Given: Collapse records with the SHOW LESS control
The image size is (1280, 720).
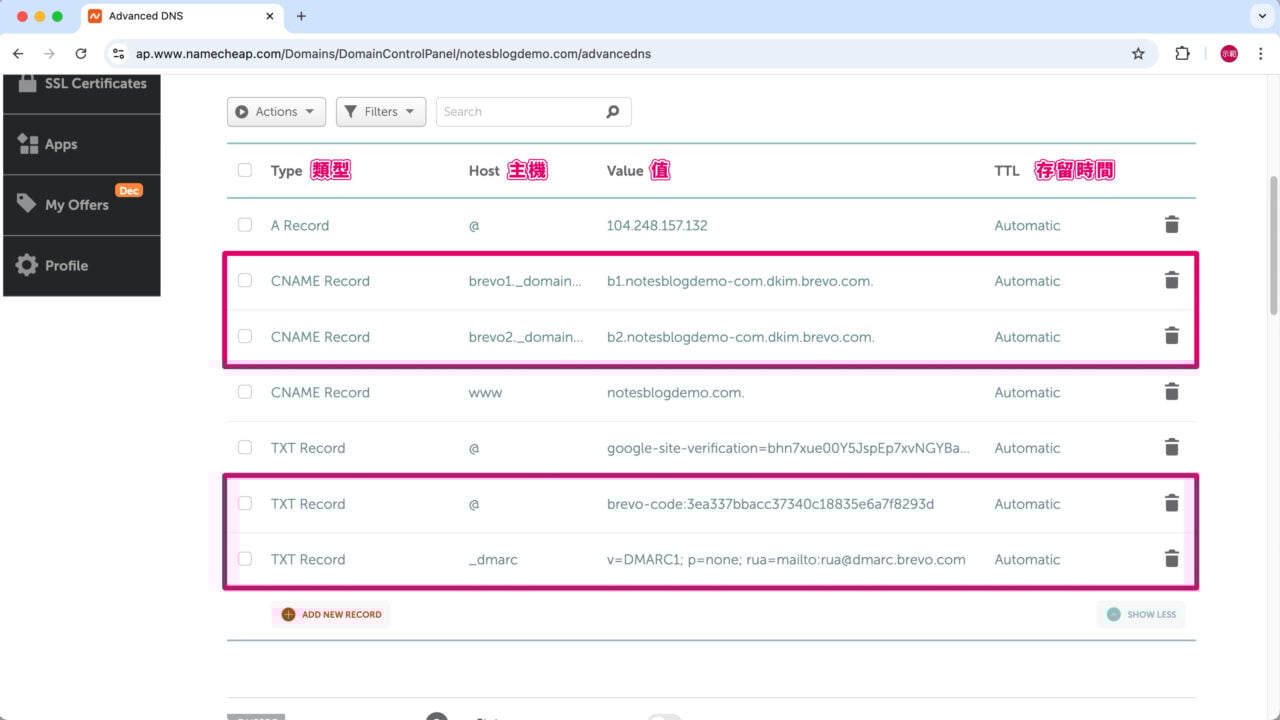Looking at the screenshot, I should tap(1140, 614).
